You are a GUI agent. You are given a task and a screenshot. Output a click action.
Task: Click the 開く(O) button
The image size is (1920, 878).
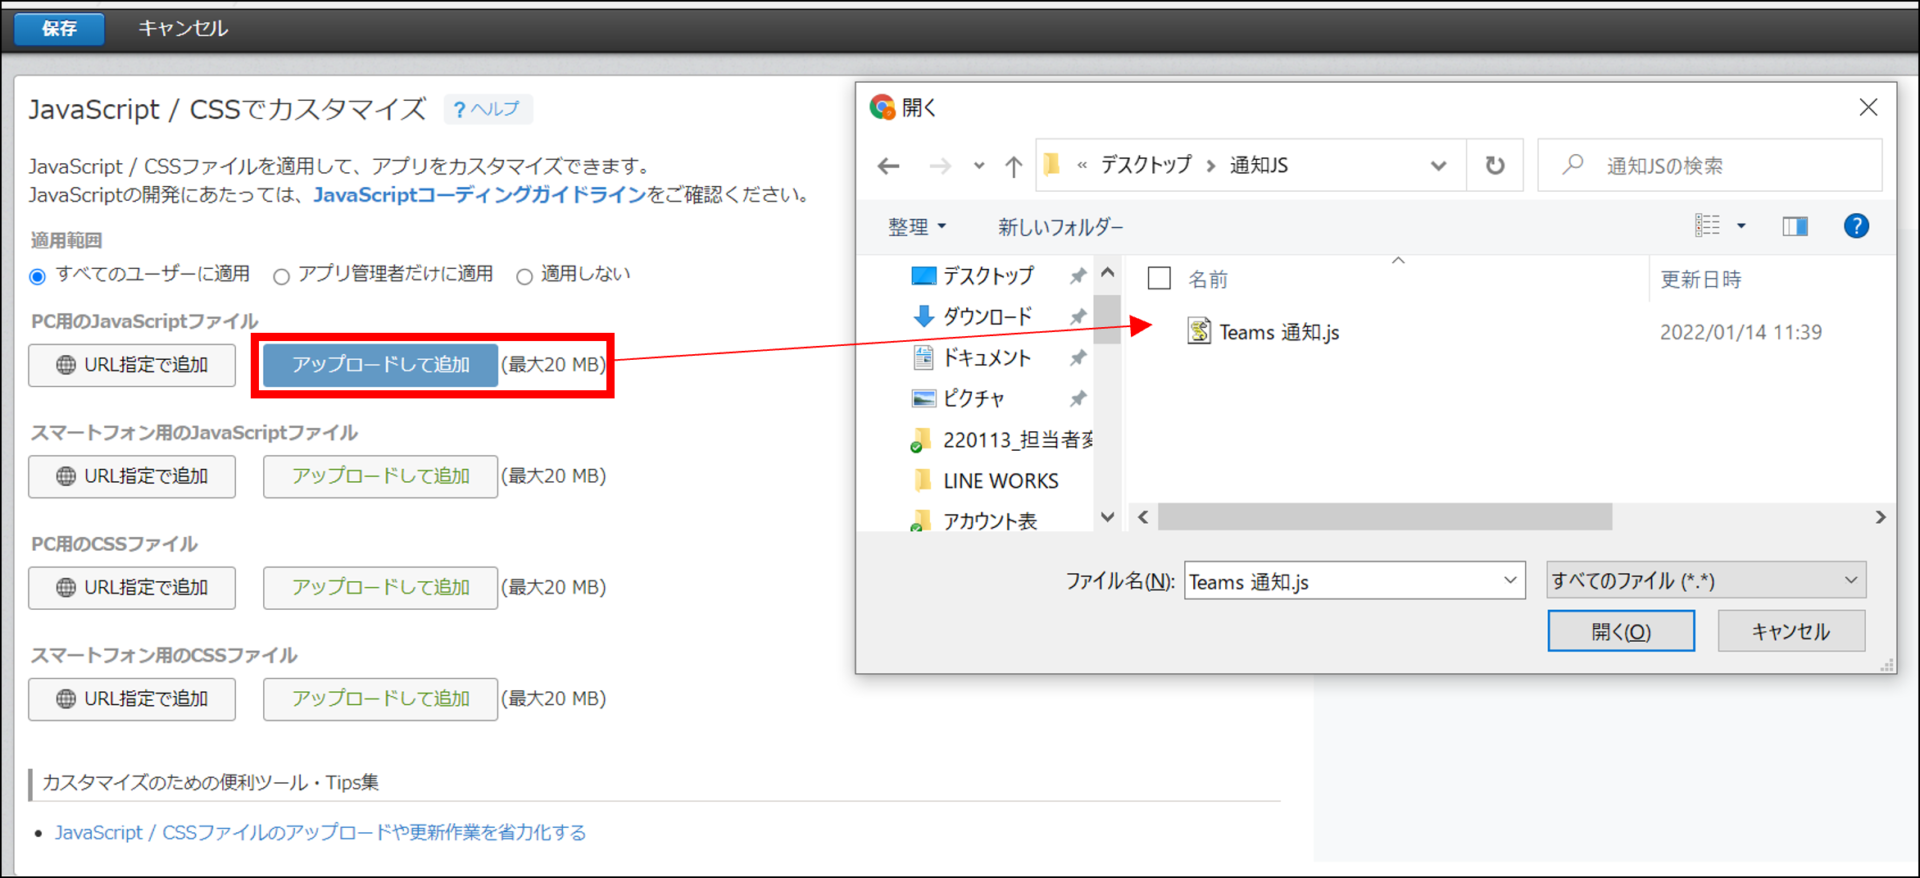[x=1620, y=632]
